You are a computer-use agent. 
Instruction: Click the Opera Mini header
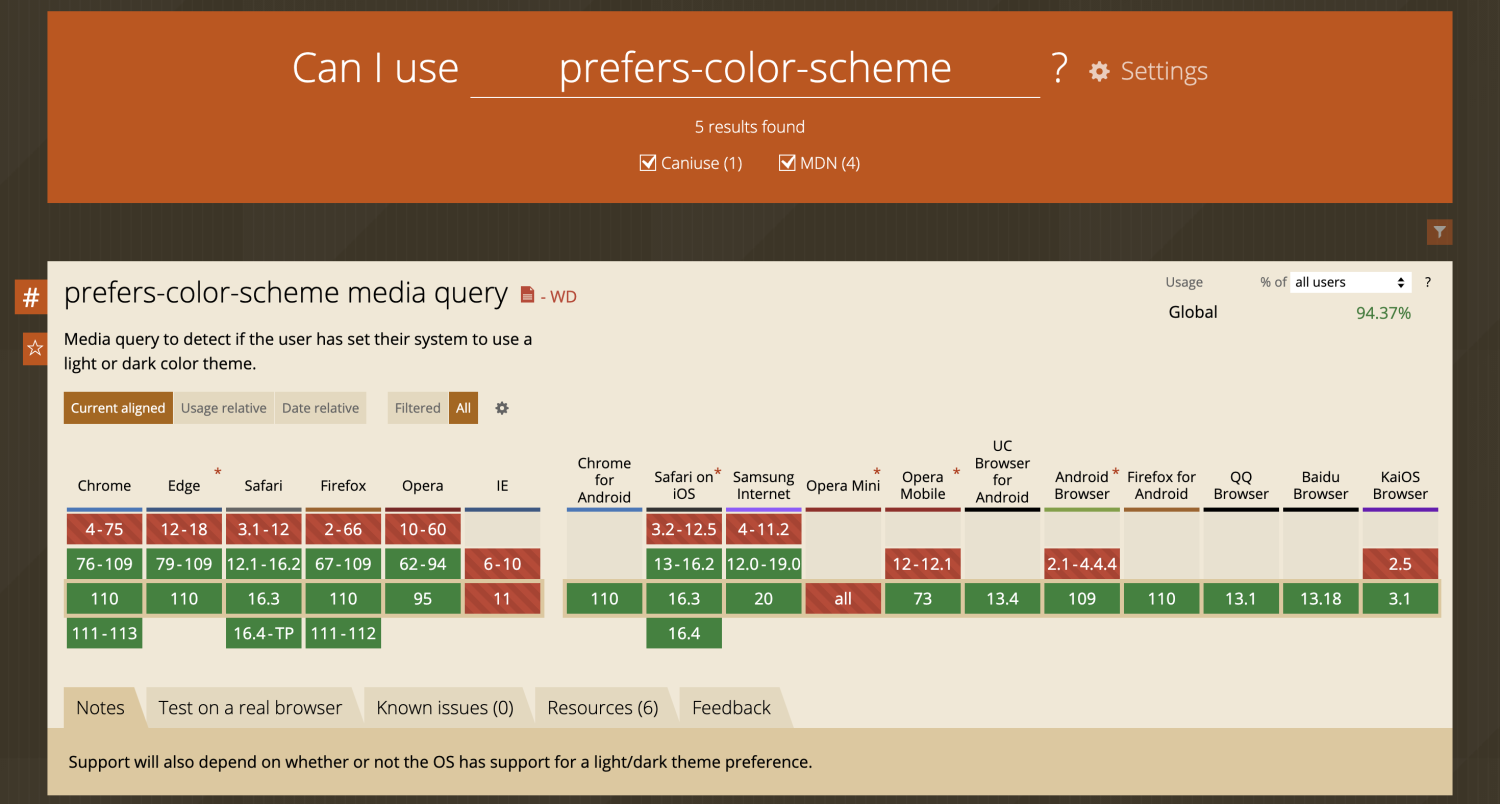coord(843,486)
